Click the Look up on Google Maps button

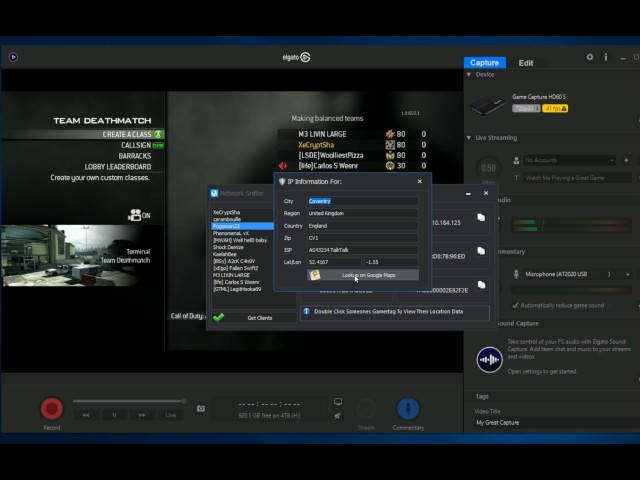point(363,275)
